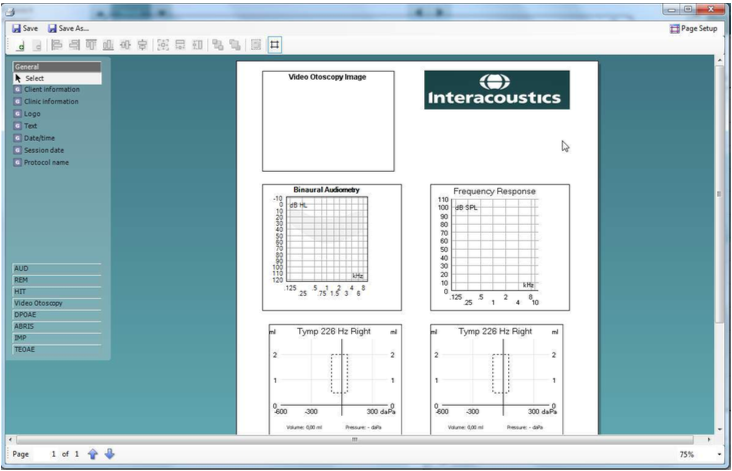Viewport: 732px width, 471px height.
Task: Pick the Clinic information element
Action: (x=51, y=101)
